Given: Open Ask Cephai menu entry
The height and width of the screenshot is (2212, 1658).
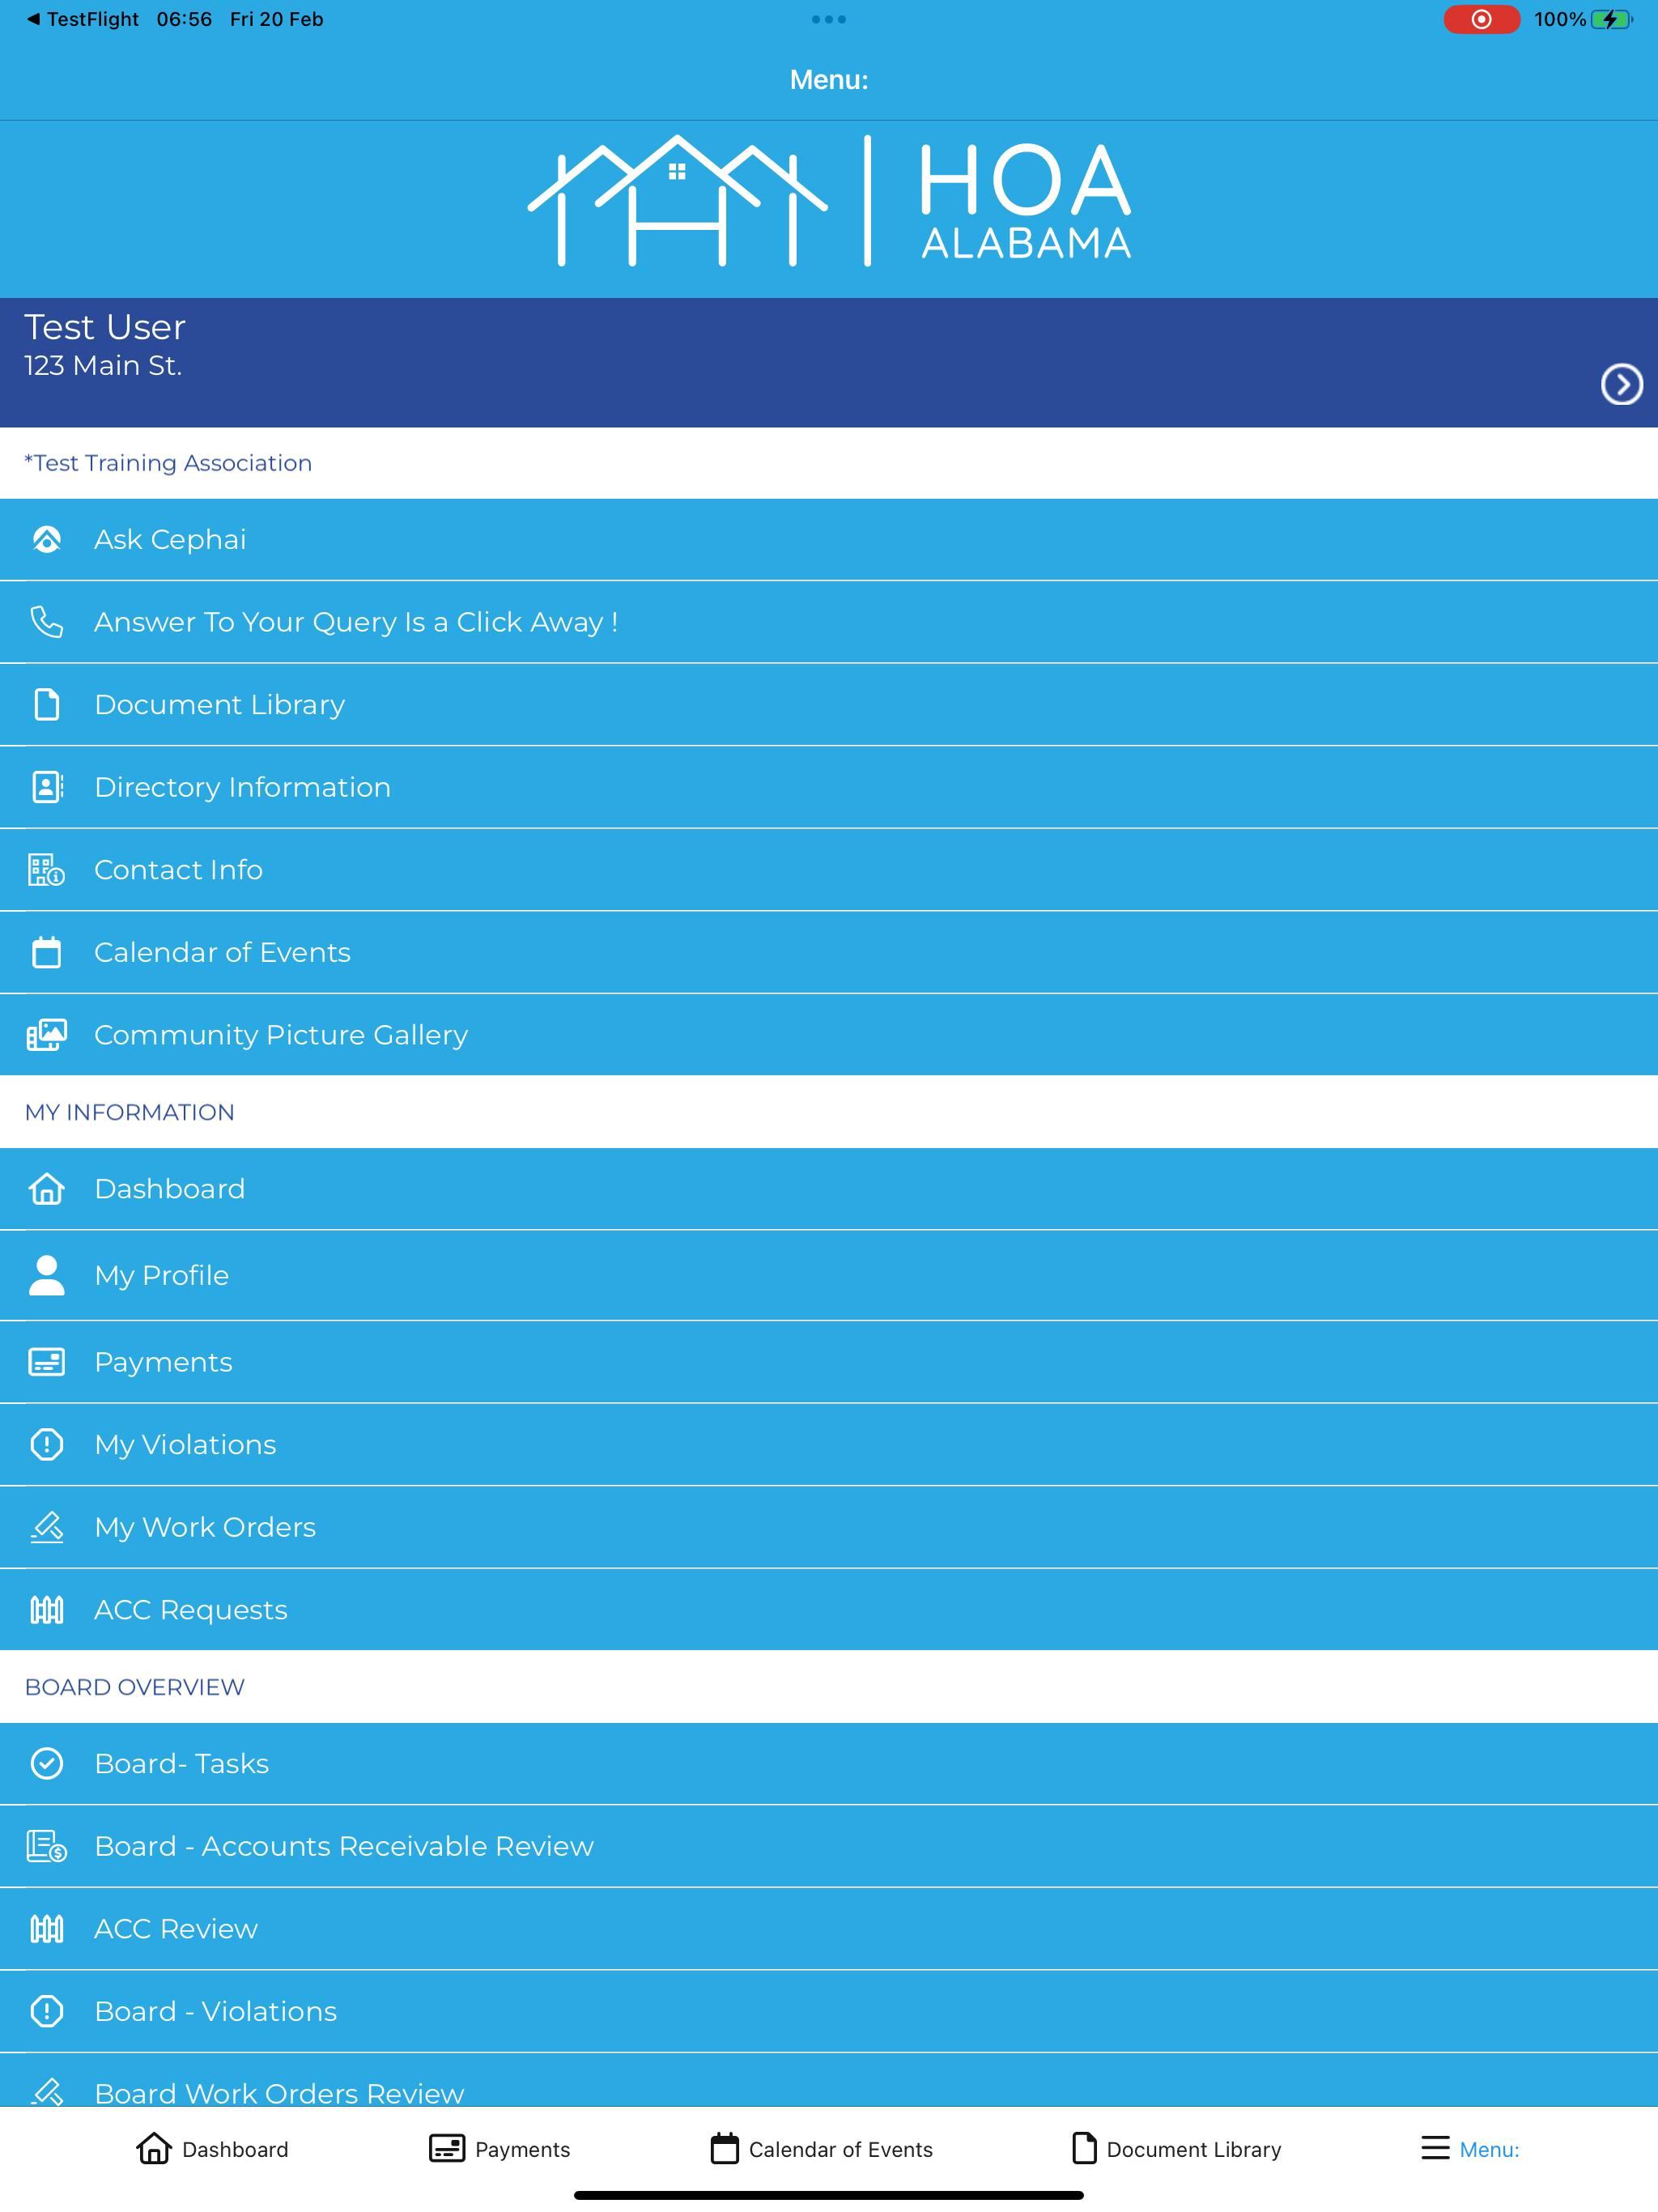Looking at the screenshot, I should coord(829,539).
